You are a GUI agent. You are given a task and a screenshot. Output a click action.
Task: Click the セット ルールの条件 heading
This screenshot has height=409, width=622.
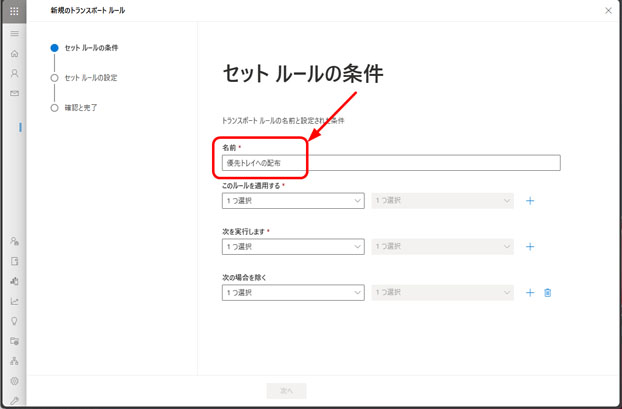(x=303, y=74)
